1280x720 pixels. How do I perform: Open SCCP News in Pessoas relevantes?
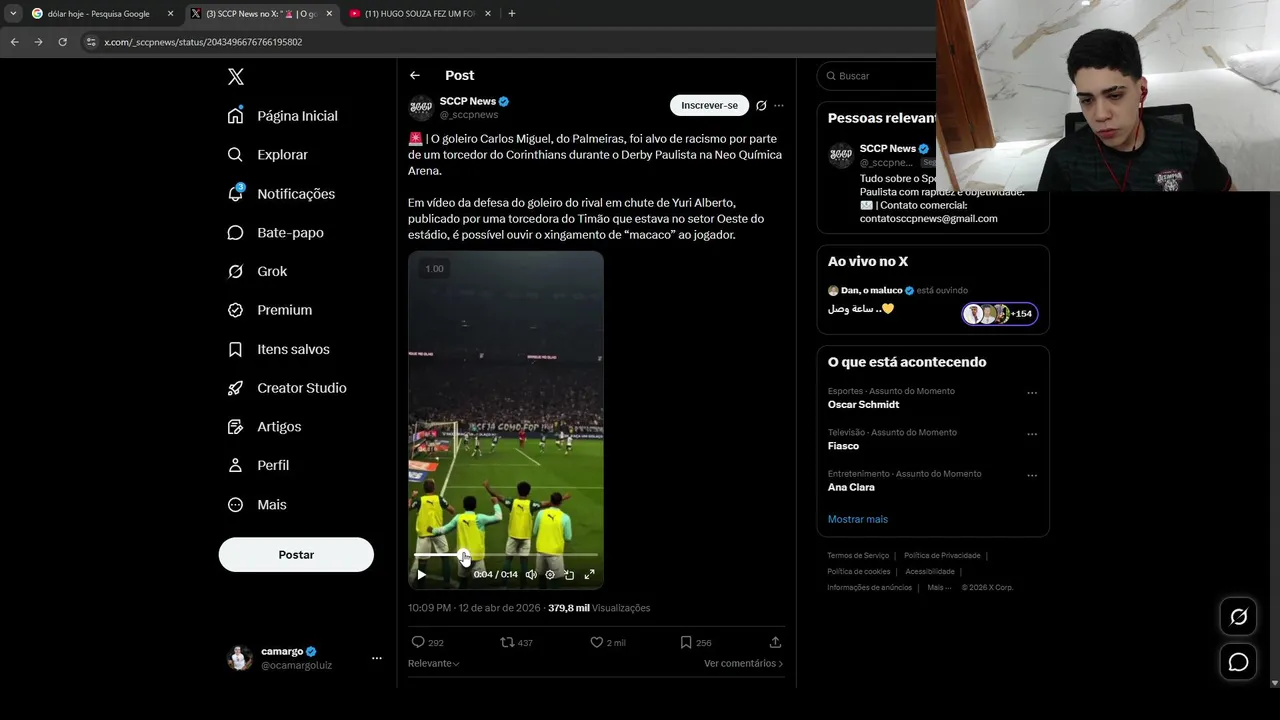(888, 149)
